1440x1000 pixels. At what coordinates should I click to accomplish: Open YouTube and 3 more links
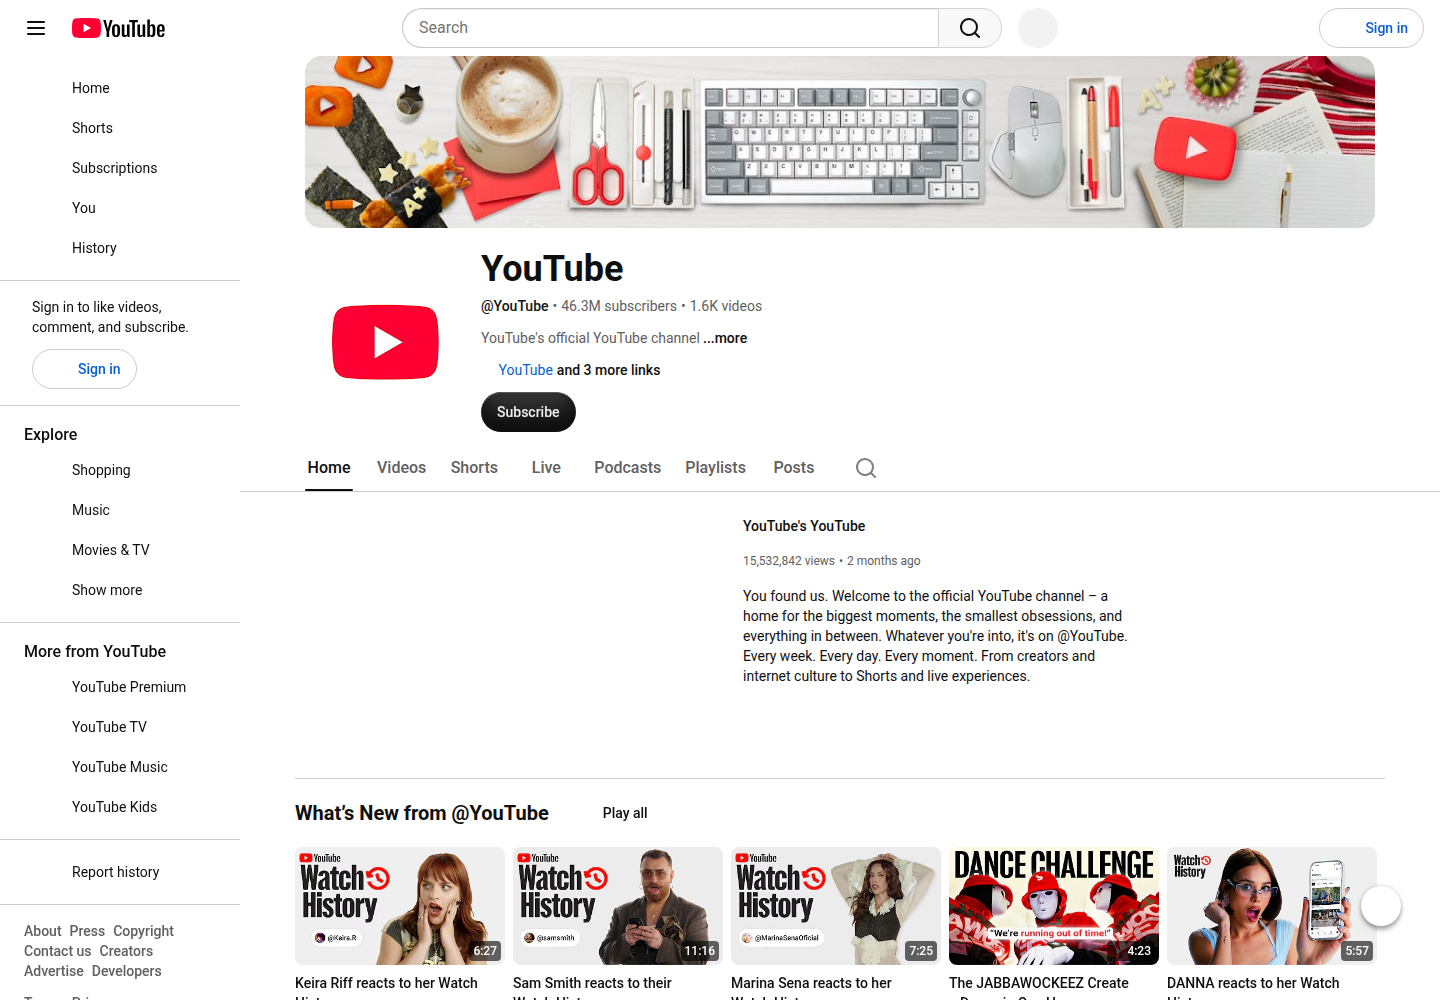[x=579, y=370]
